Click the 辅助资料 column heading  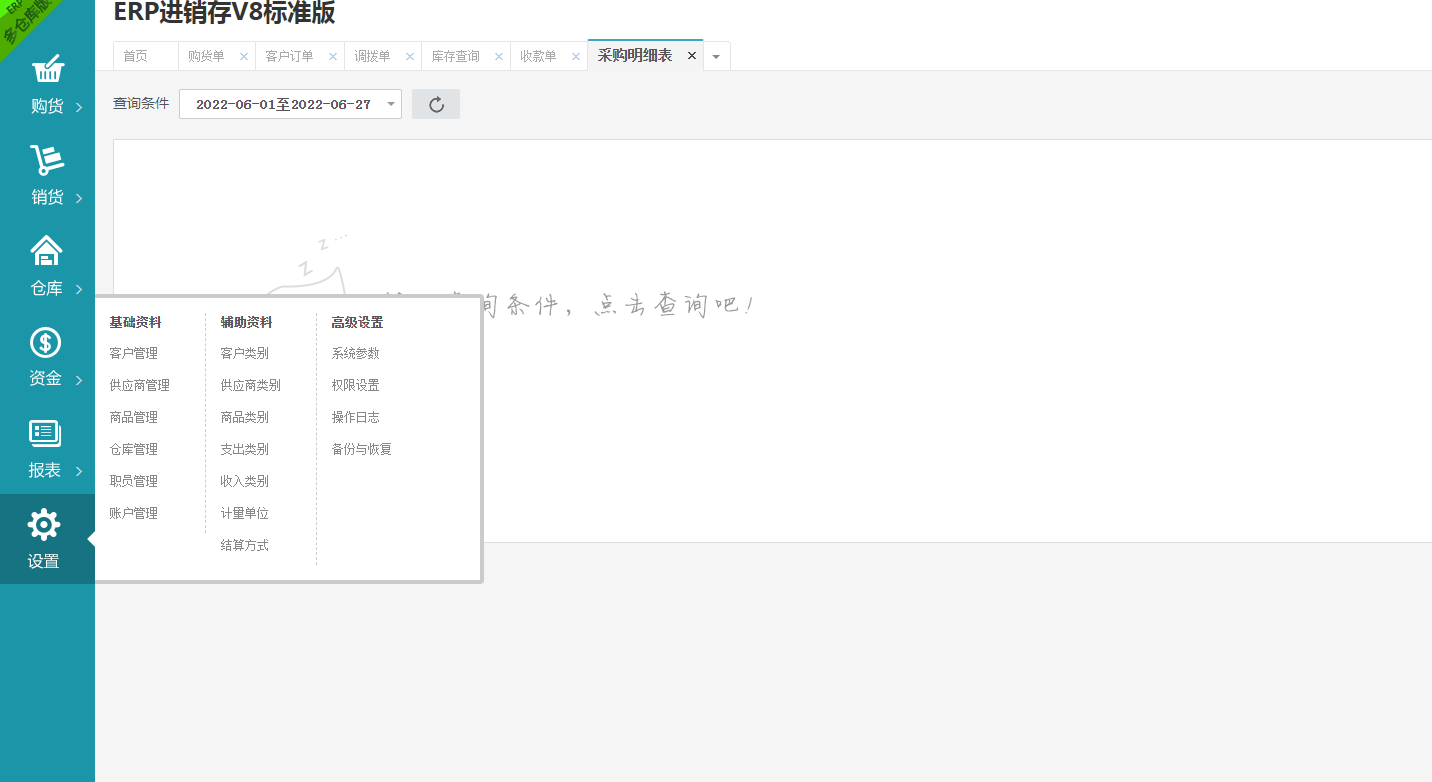pos(247,322)
